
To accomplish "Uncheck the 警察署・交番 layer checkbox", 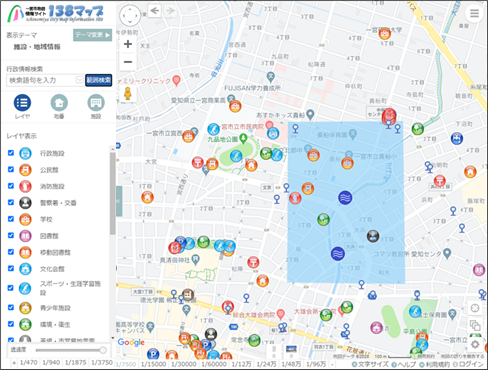I will [x=11, y=202].
